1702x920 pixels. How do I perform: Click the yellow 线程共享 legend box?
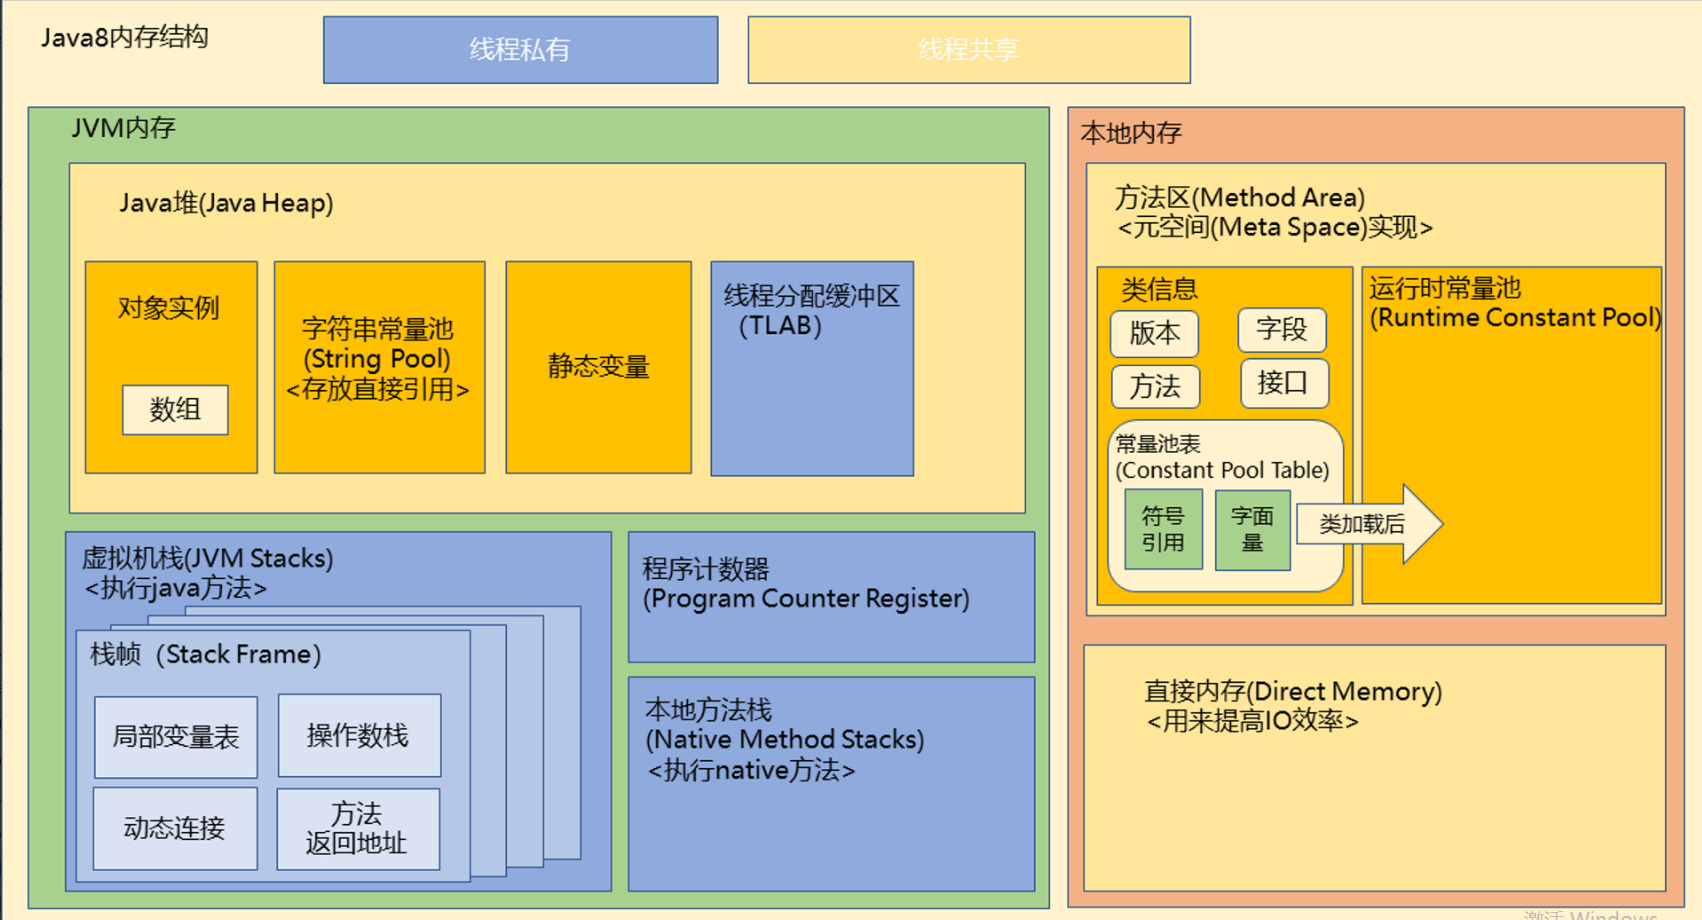pos(968,50)
